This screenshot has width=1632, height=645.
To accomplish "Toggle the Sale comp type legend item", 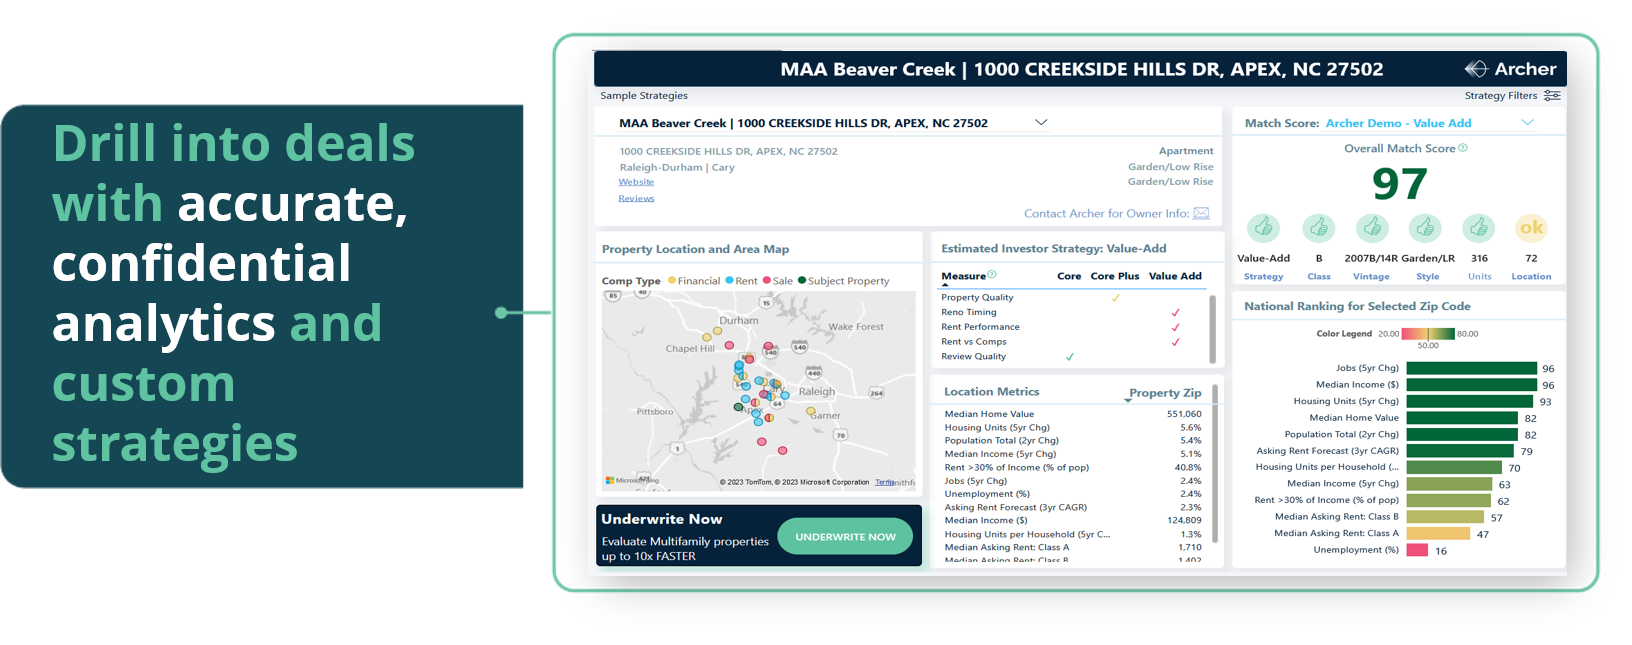I will [x=777, y=281].
